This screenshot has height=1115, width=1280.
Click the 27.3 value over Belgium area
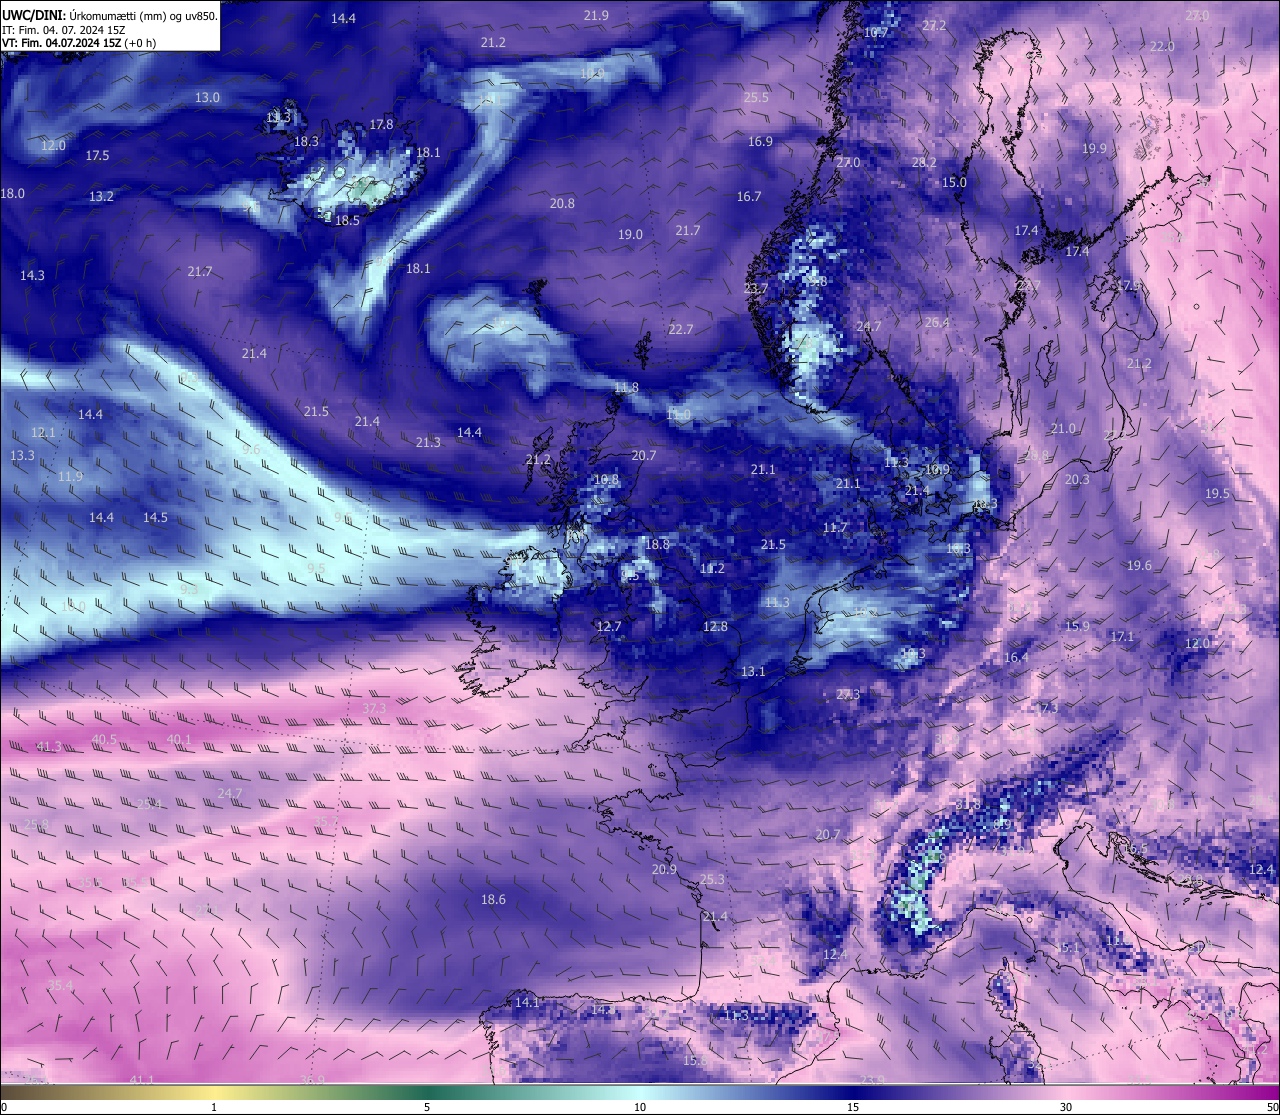(x=848, y=694)
